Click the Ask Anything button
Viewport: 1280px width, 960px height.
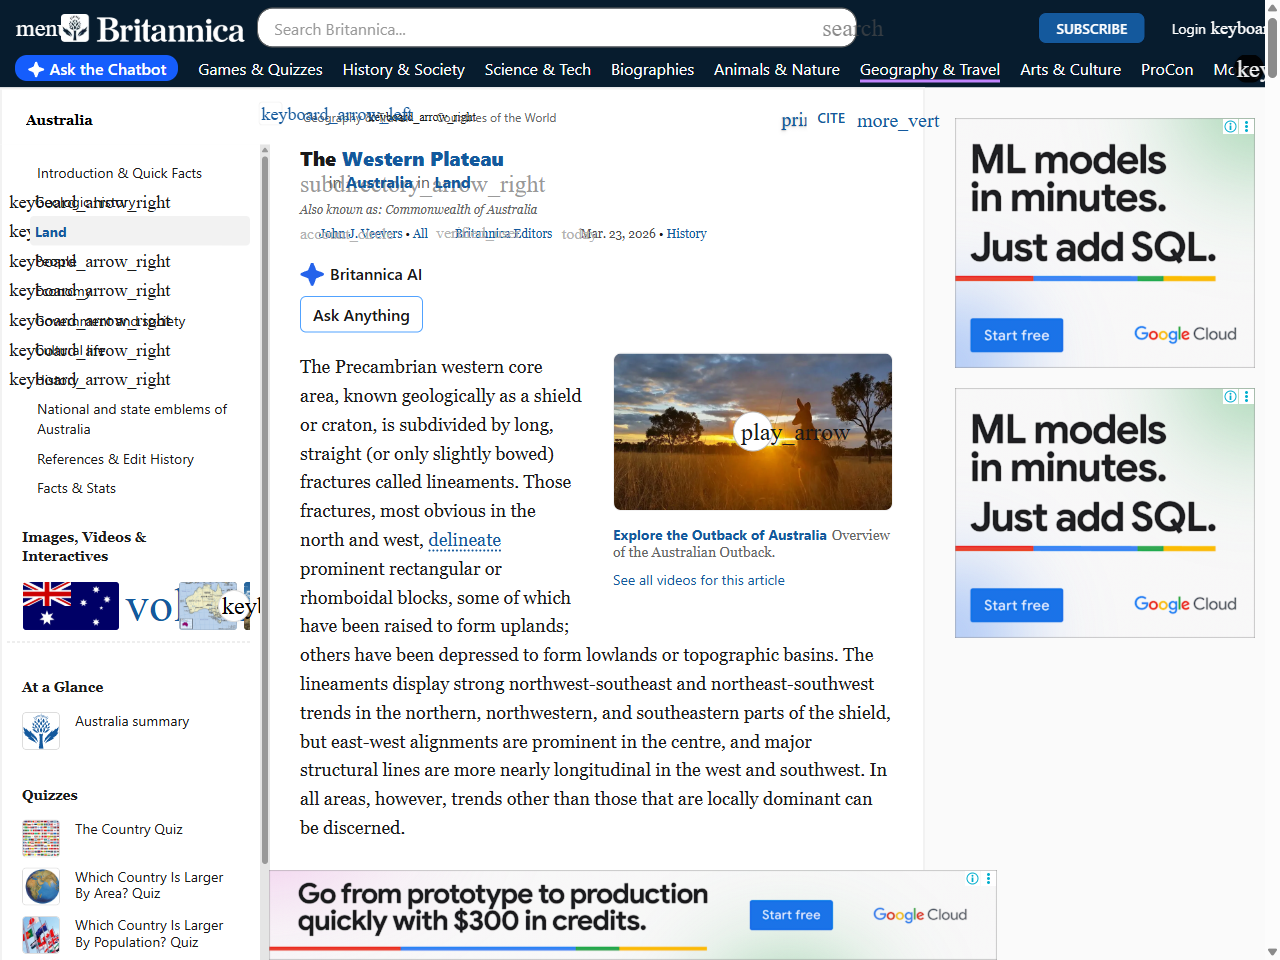tap(361, 314)
